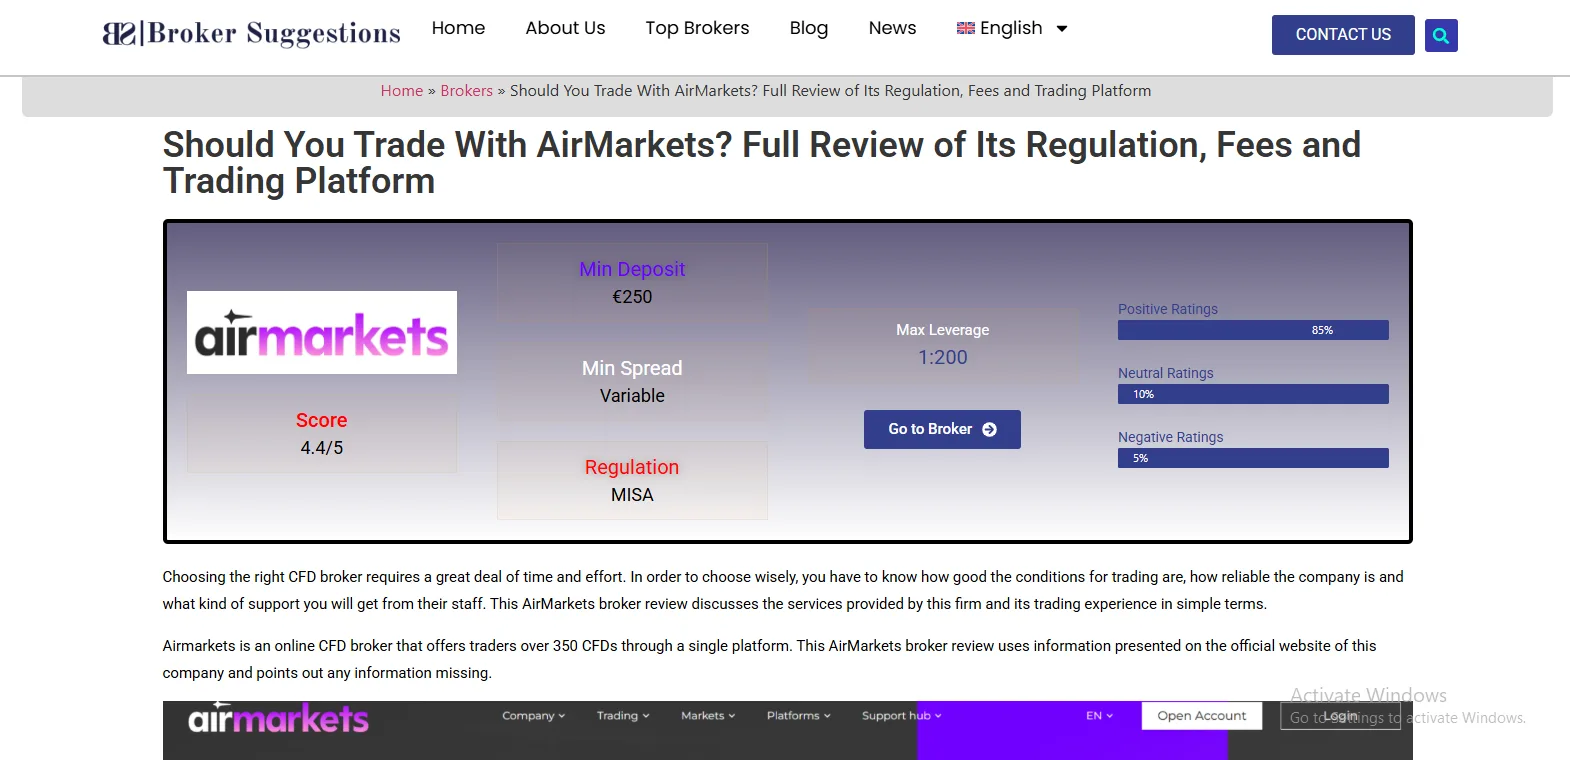Click the Max Leverage label
Image resolution: width=1570 pixels, height=760 pixels.
click(x=943, y=330)
